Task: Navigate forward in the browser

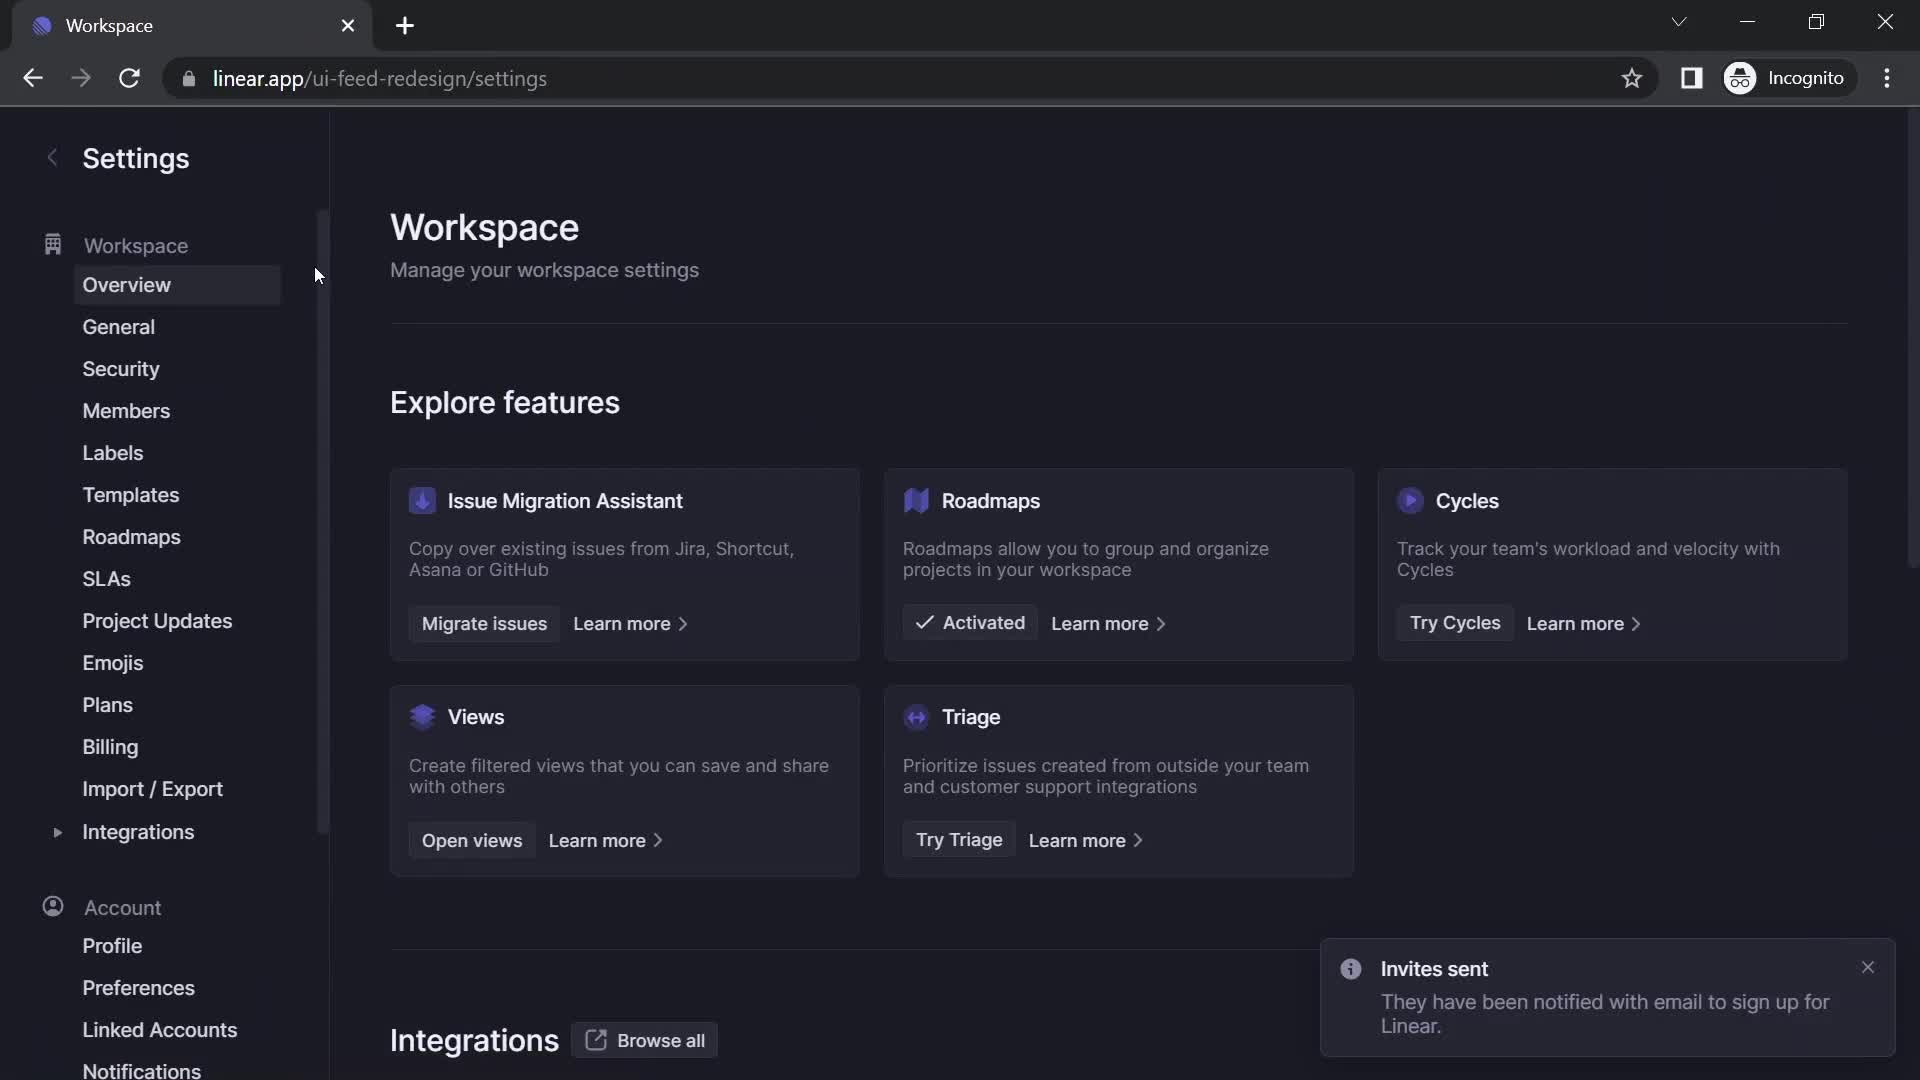Action: tap(81, 78)
